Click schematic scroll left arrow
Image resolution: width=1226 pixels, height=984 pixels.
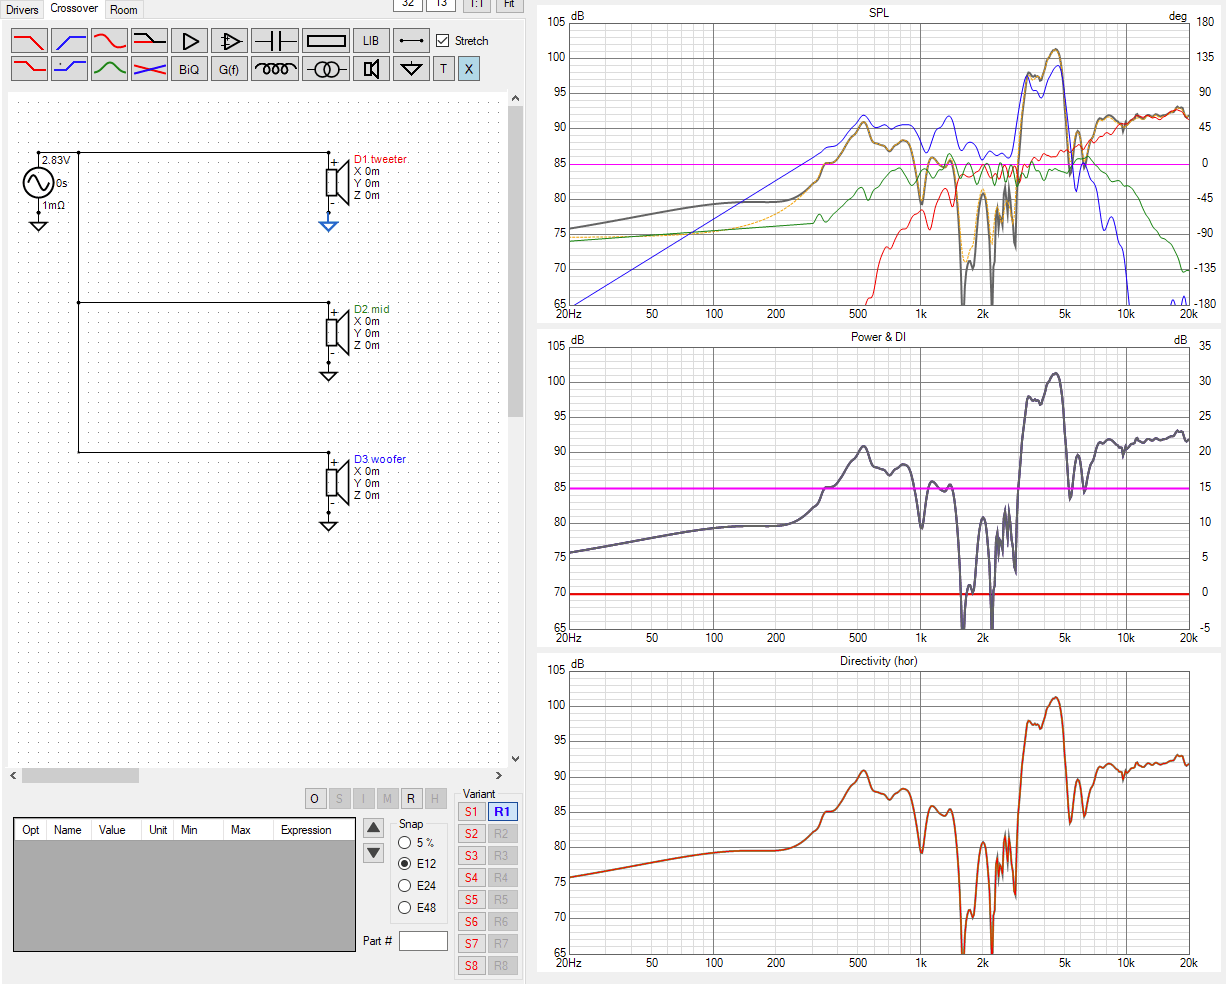(x=14, y=775)
